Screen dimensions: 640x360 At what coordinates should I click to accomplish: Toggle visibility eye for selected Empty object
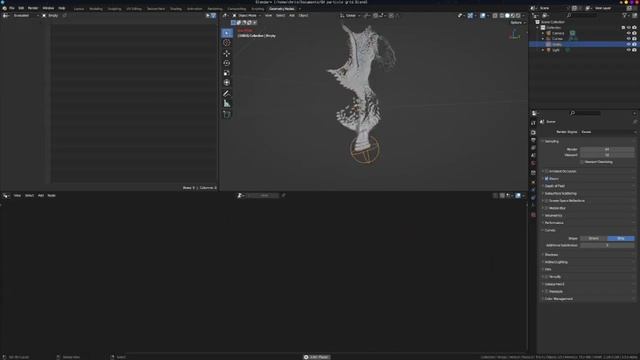click(x=629, y=44)
